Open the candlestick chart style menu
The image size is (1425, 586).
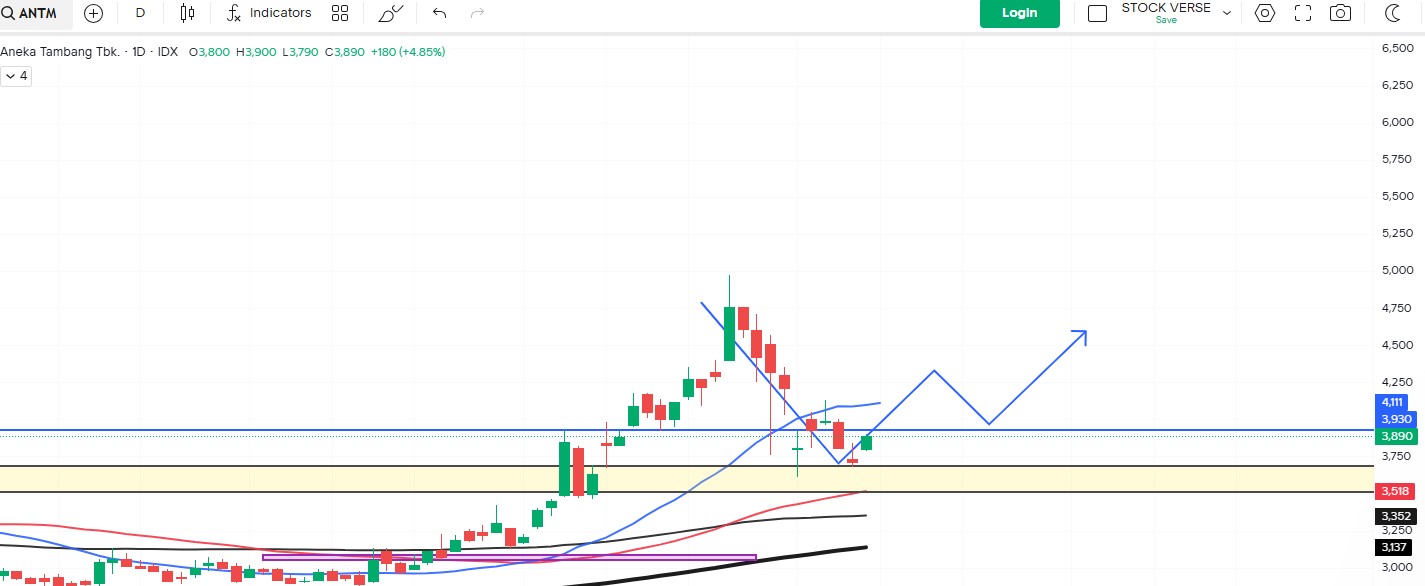click(x=187, y=13)
